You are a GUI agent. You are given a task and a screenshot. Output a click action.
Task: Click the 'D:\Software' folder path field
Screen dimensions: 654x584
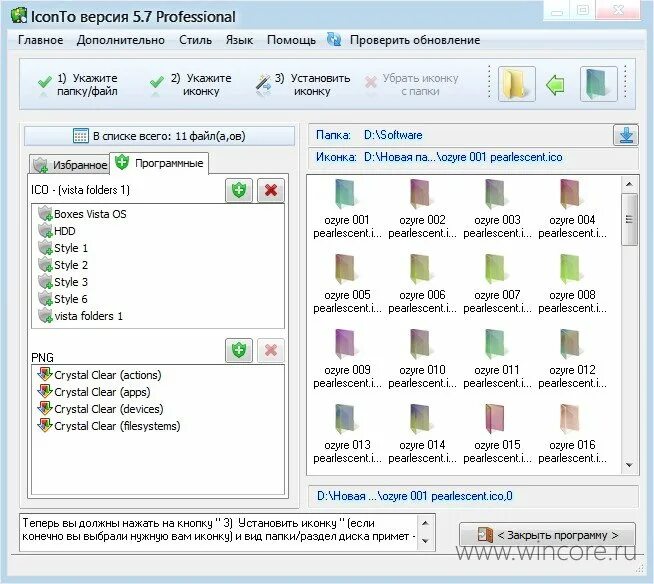click(460, 135)
